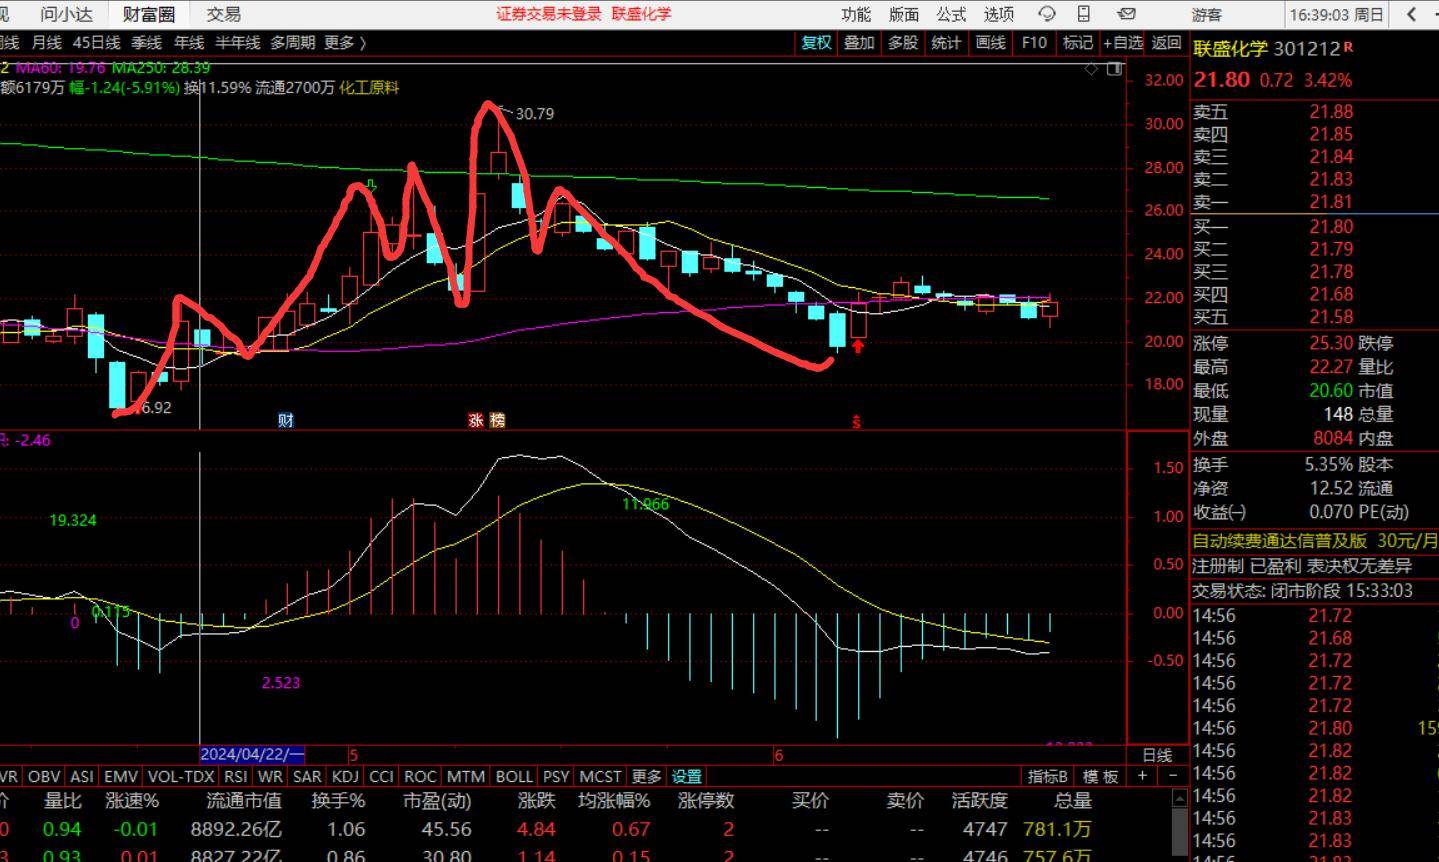Toggle the 多股 multi-stock view
The image size is (1439, 862).
click(902, 42)
